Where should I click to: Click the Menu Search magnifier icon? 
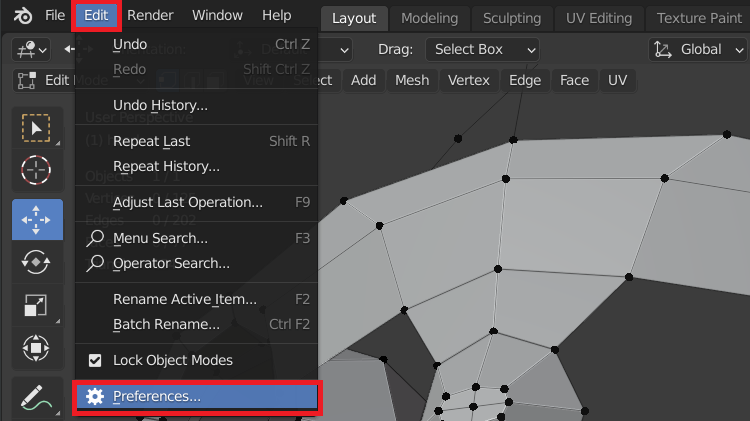[x=95, y=238]
